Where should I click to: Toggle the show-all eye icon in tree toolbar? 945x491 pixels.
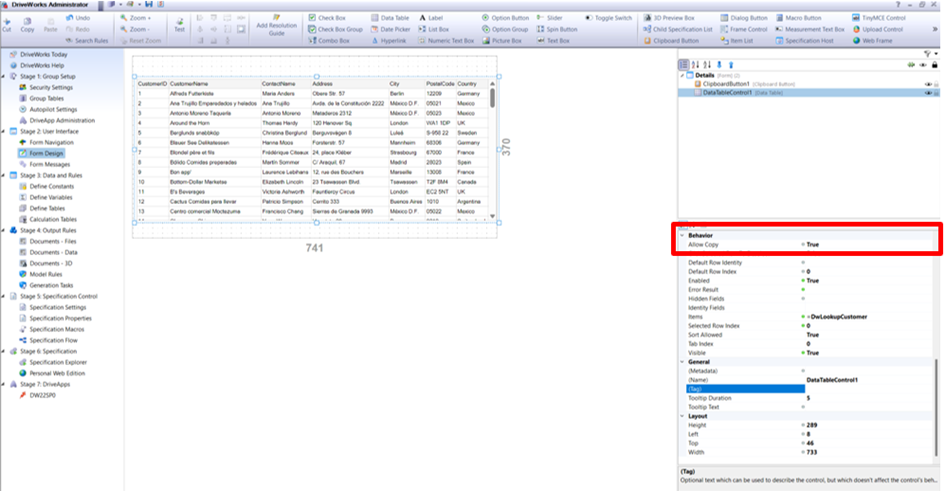(x=923, y=64)
